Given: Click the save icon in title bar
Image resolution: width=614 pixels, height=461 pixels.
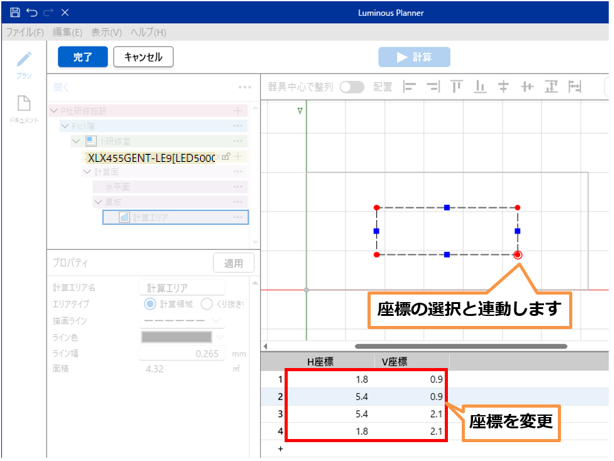Looking at the screenshot, I should (14, 12).
